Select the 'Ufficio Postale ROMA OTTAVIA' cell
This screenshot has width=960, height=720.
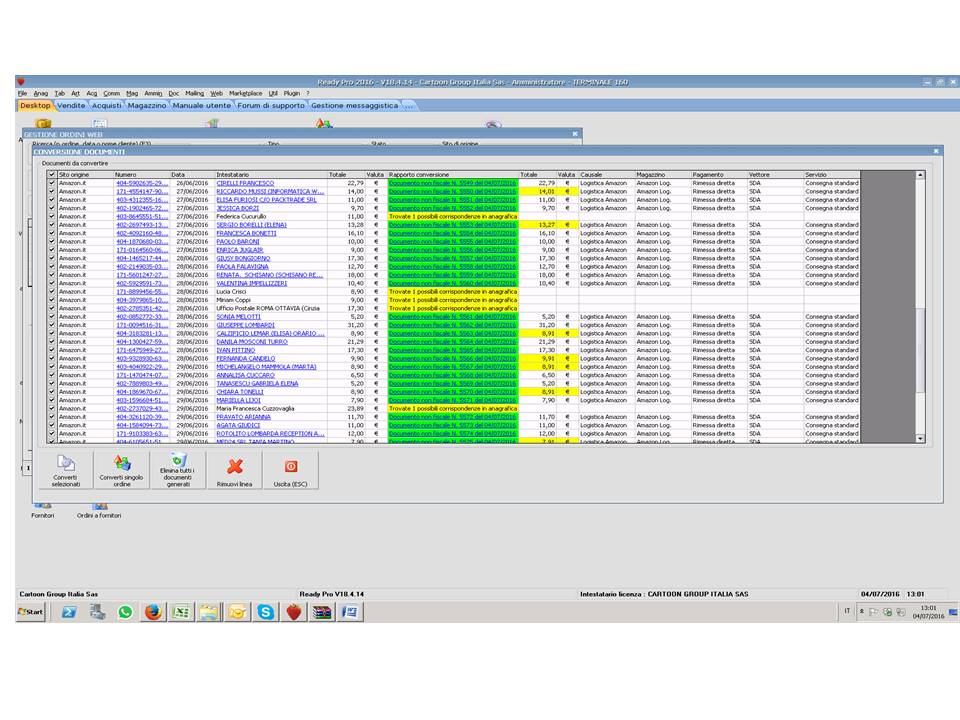pos(271,309)
